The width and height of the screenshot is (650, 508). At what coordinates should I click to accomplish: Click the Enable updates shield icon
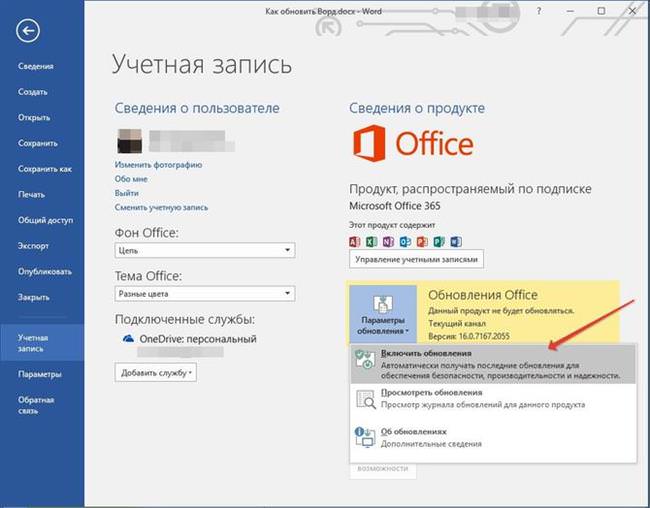(365, 359)
